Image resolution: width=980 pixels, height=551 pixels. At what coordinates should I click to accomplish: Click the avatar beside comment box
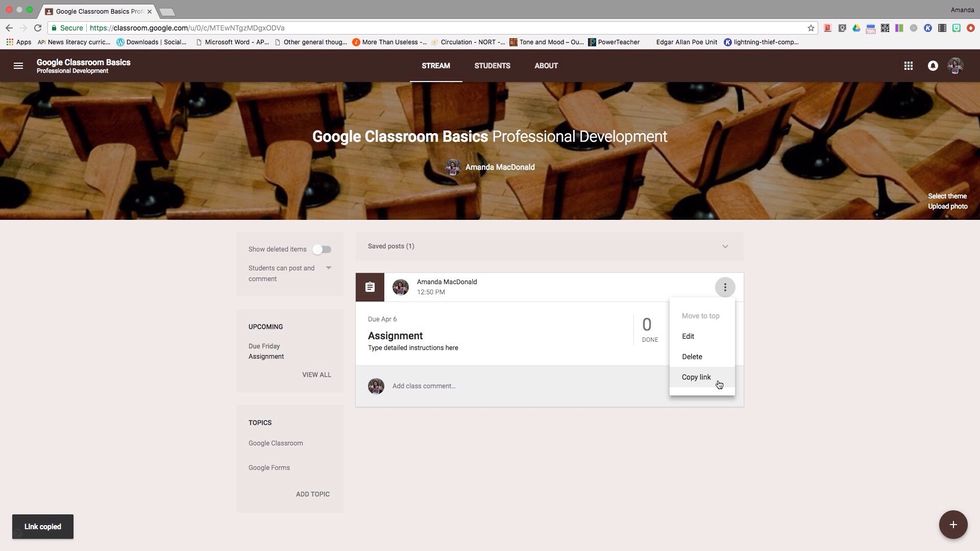376,386
